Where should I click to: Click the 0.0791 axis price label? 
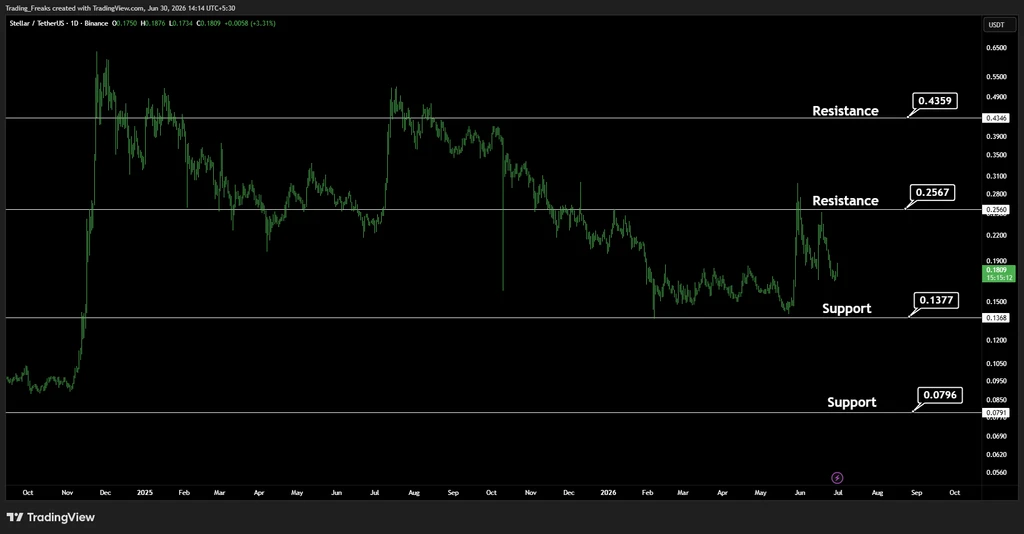996,413
